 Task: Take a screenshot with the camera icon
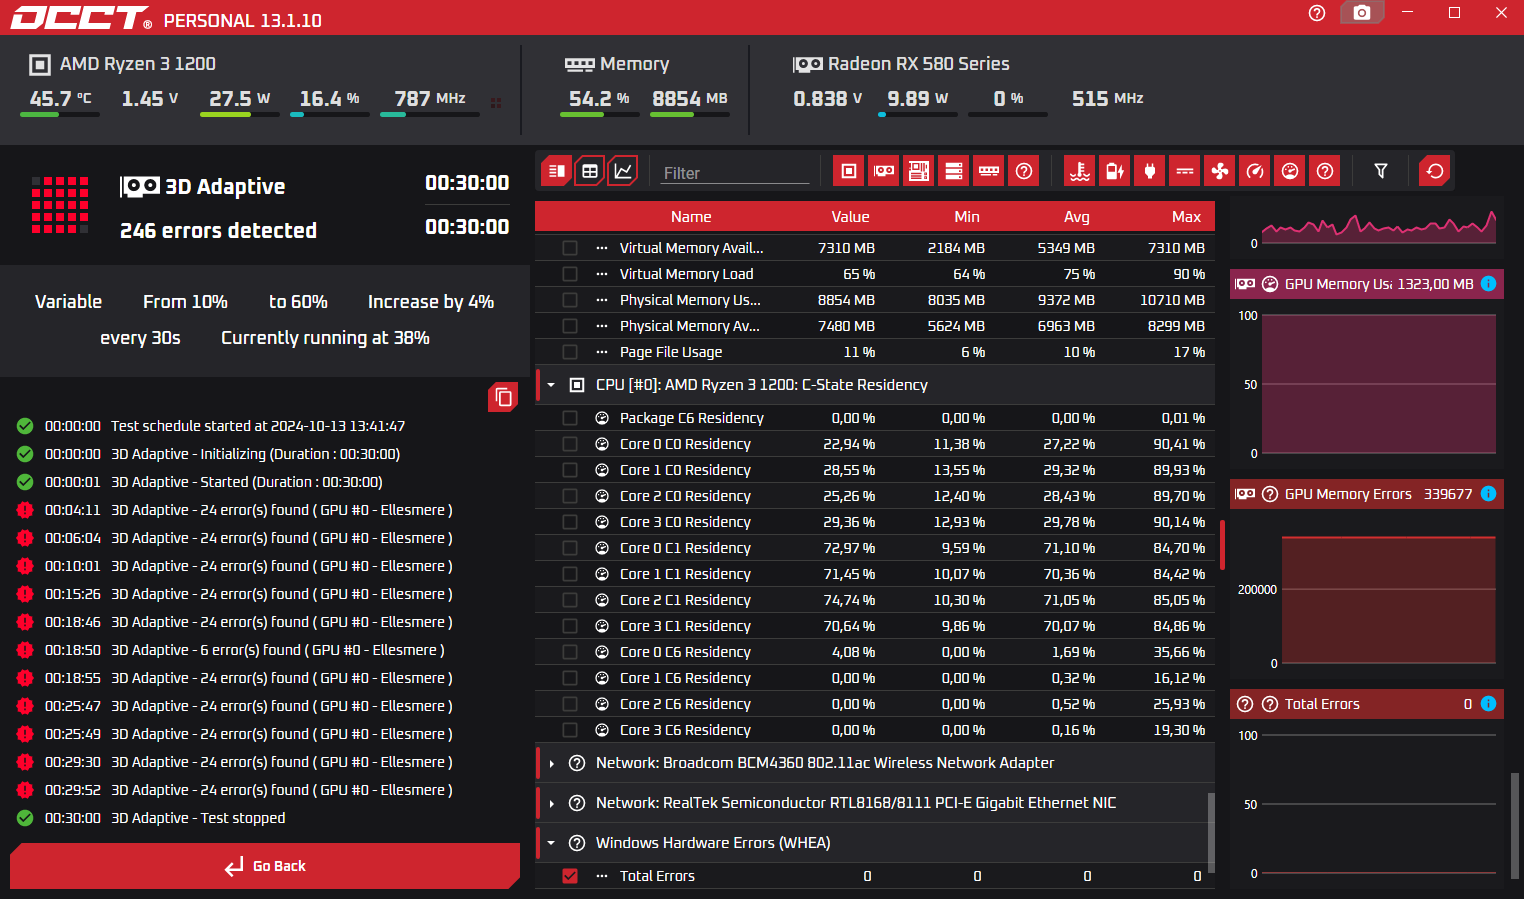pos(1362,13)
